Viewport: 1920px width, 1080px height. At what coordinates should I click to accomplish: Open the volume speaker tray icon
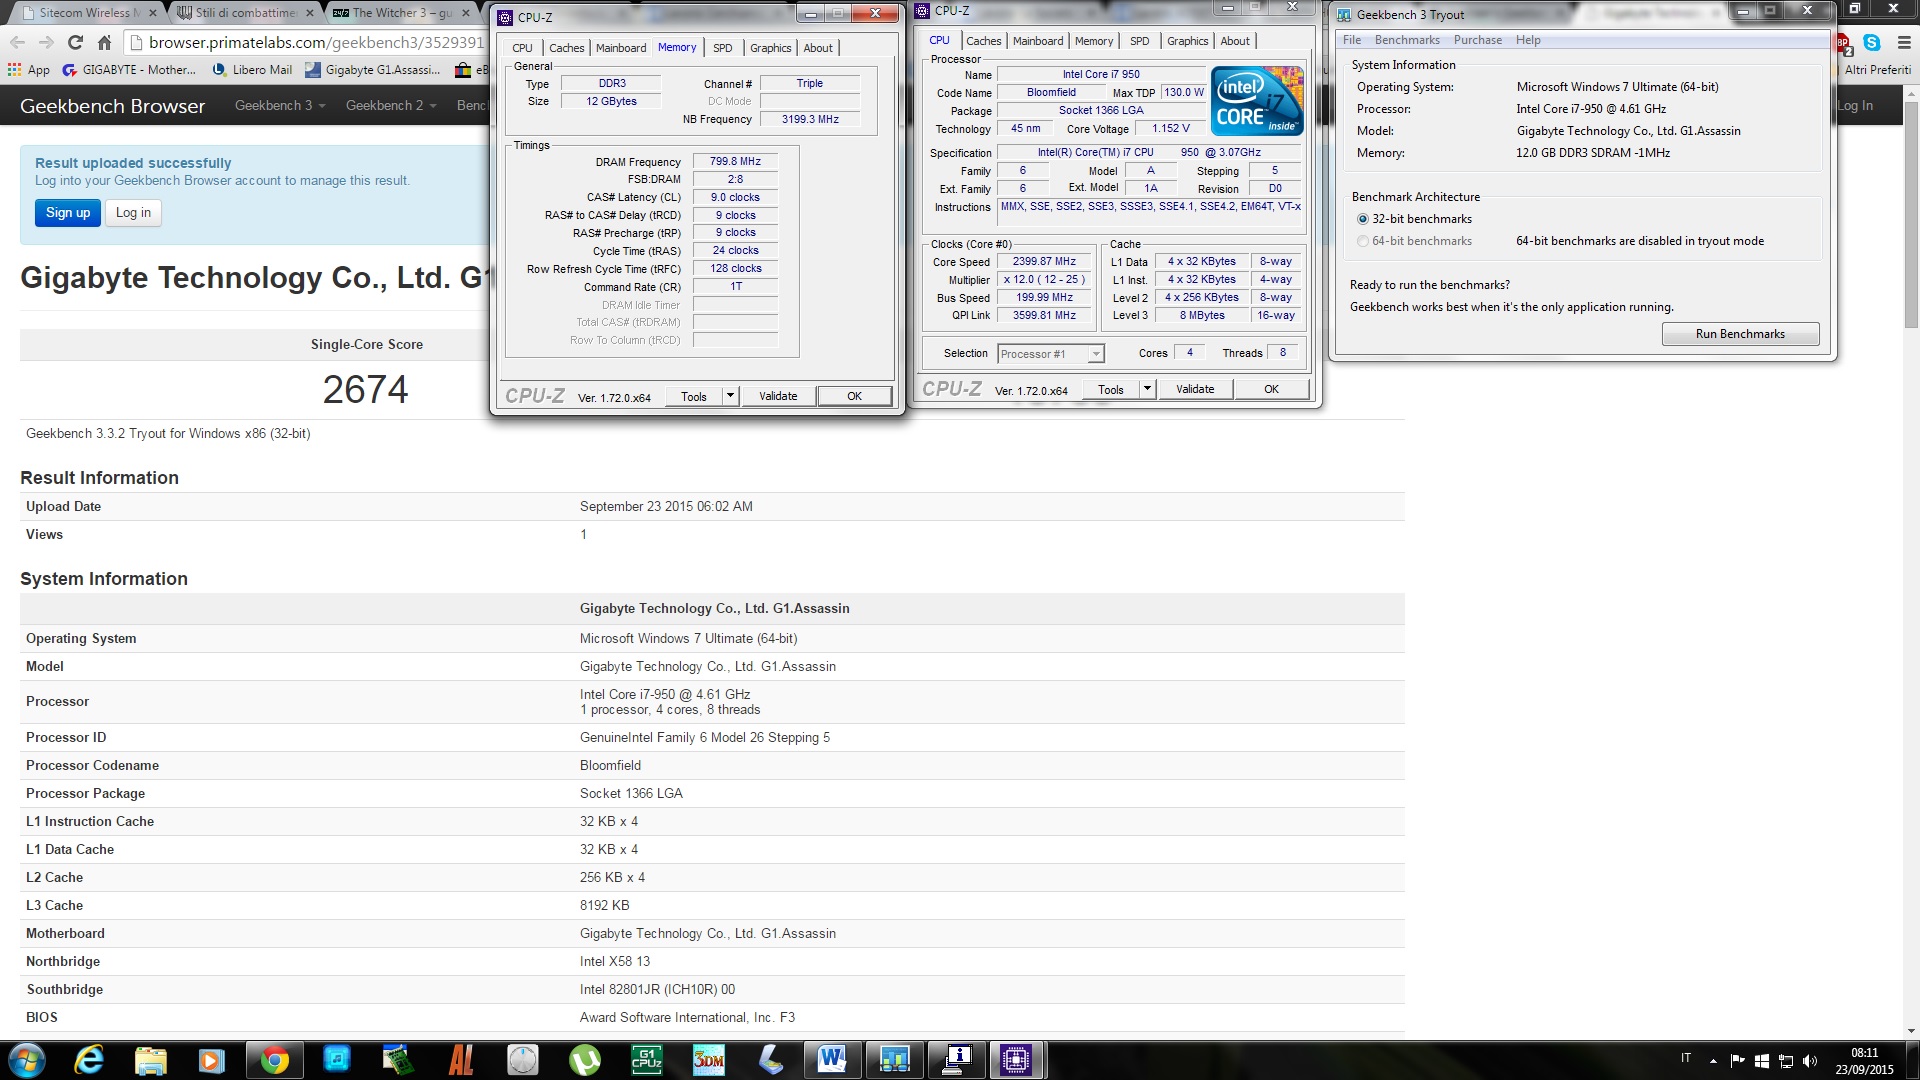(1810, 1060)
